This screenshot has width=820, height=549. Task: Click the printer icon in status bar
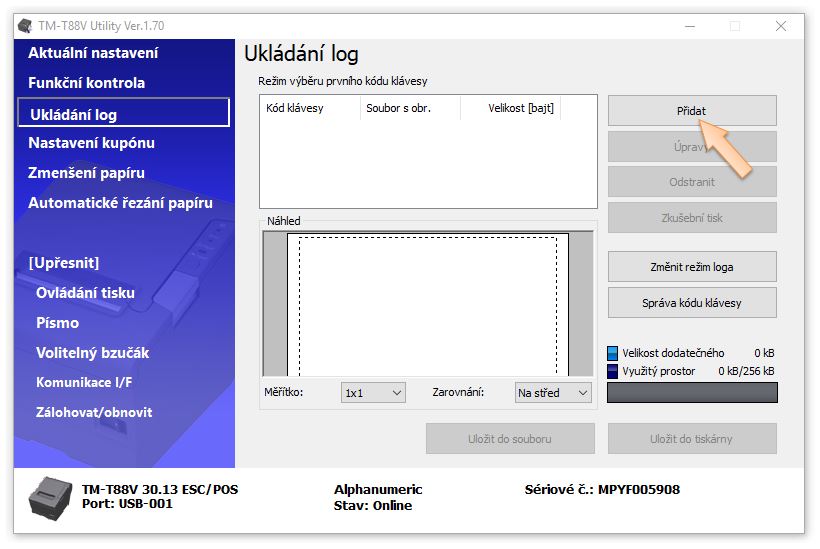(50, 498)
